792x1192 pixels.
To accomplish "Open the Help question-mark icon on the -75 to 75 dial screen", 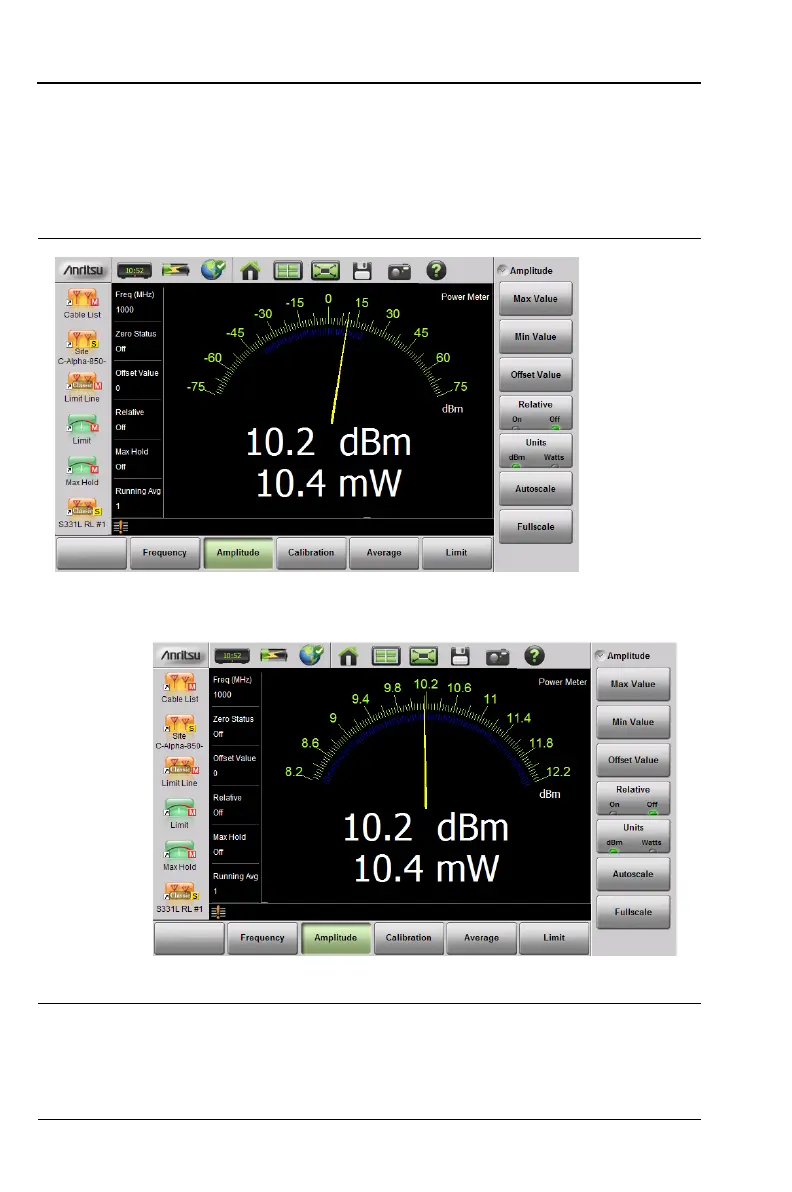I will (x=436, y=270).
